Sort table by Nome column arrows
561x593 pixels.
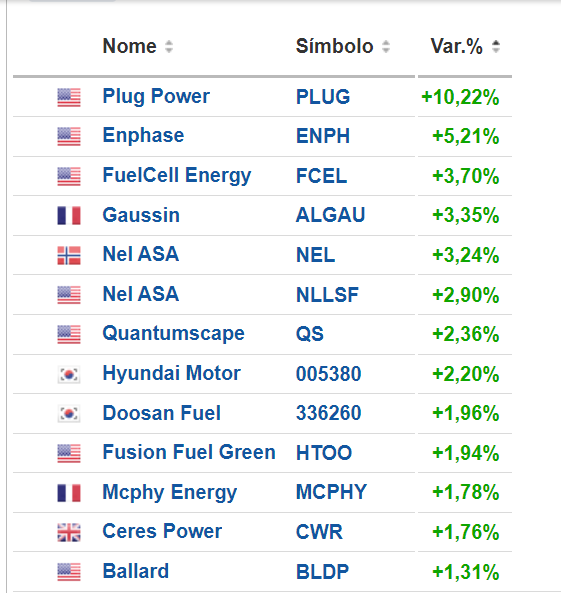pyautogui.click(x=169, y=47)
